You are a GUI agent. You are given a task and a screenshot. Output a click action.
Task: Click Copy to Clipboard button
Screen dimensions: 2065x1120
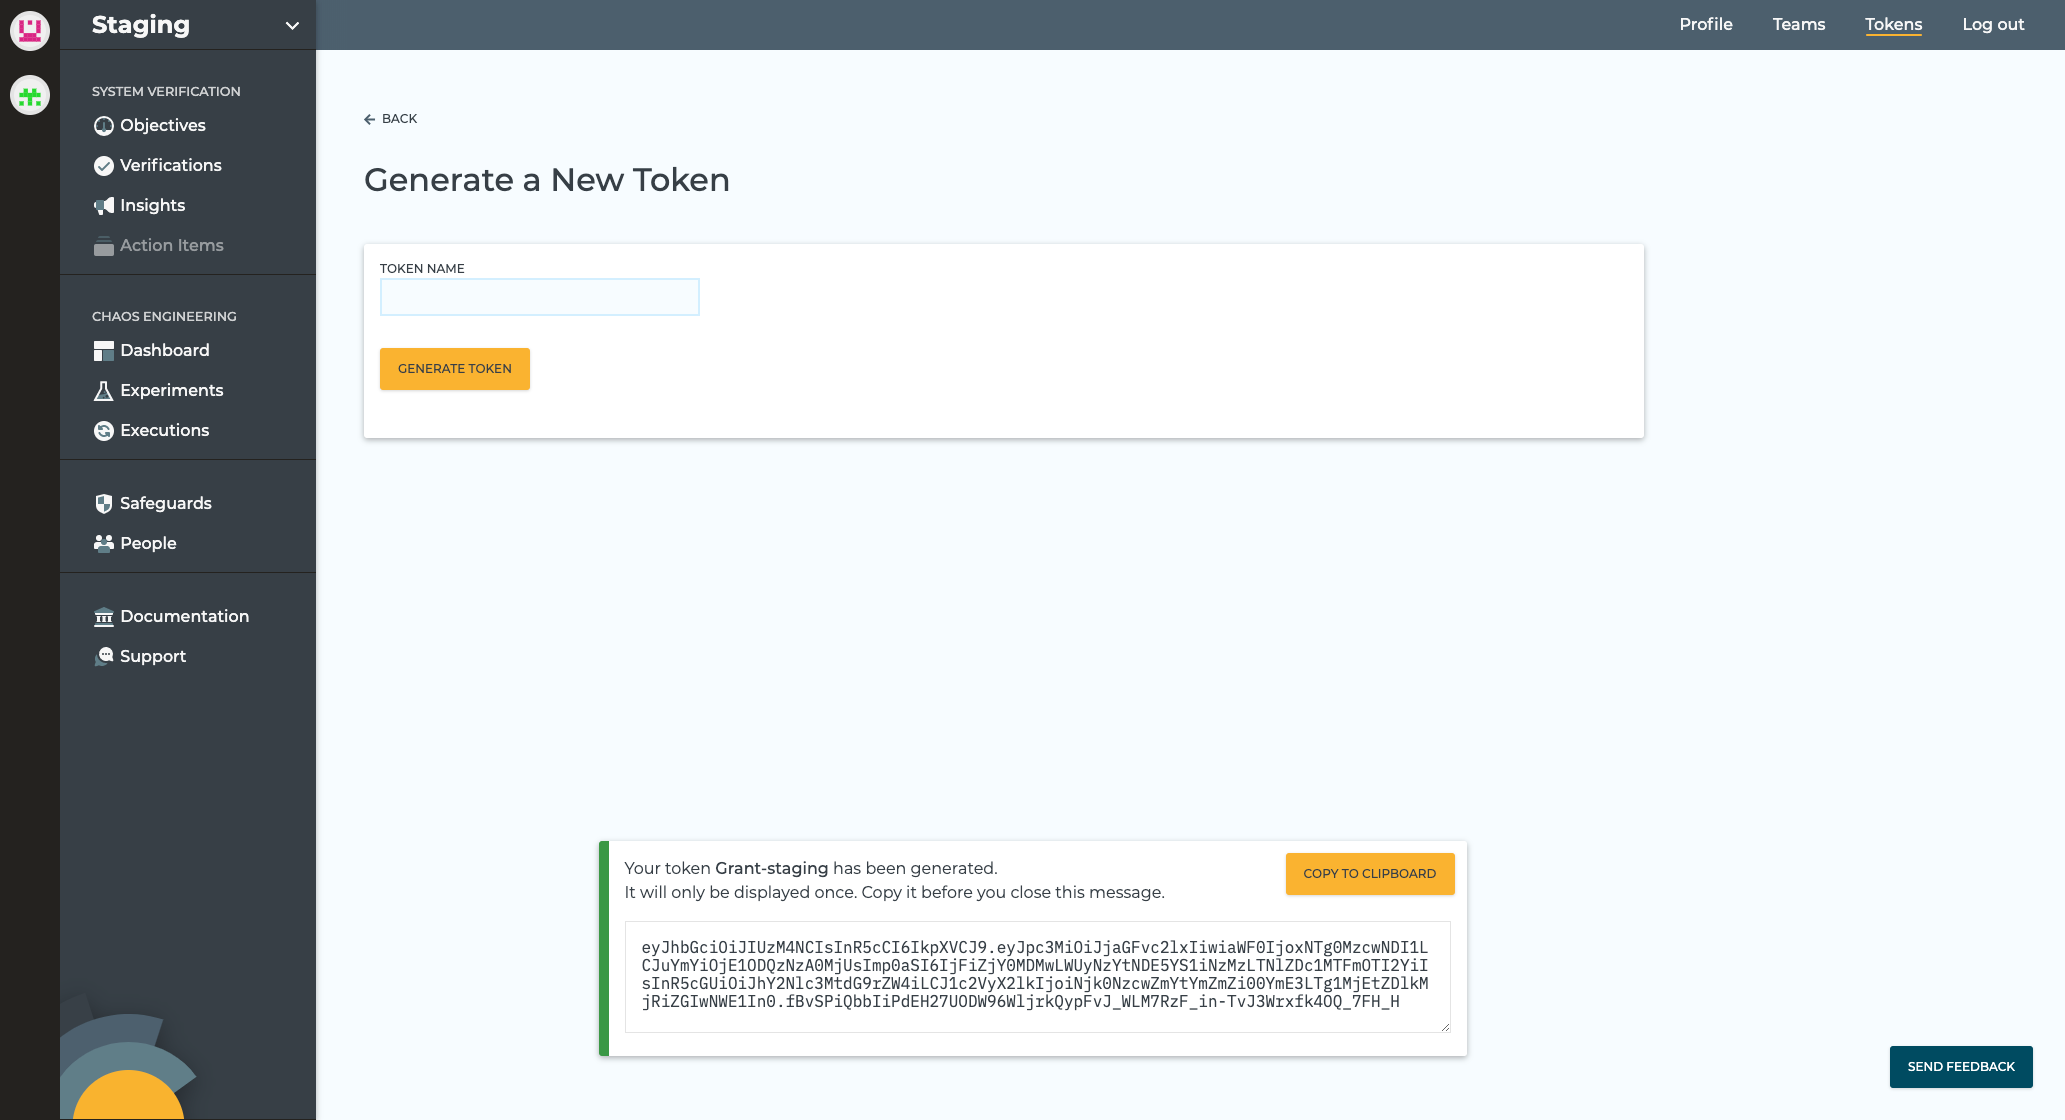(x=1370, y=874)
